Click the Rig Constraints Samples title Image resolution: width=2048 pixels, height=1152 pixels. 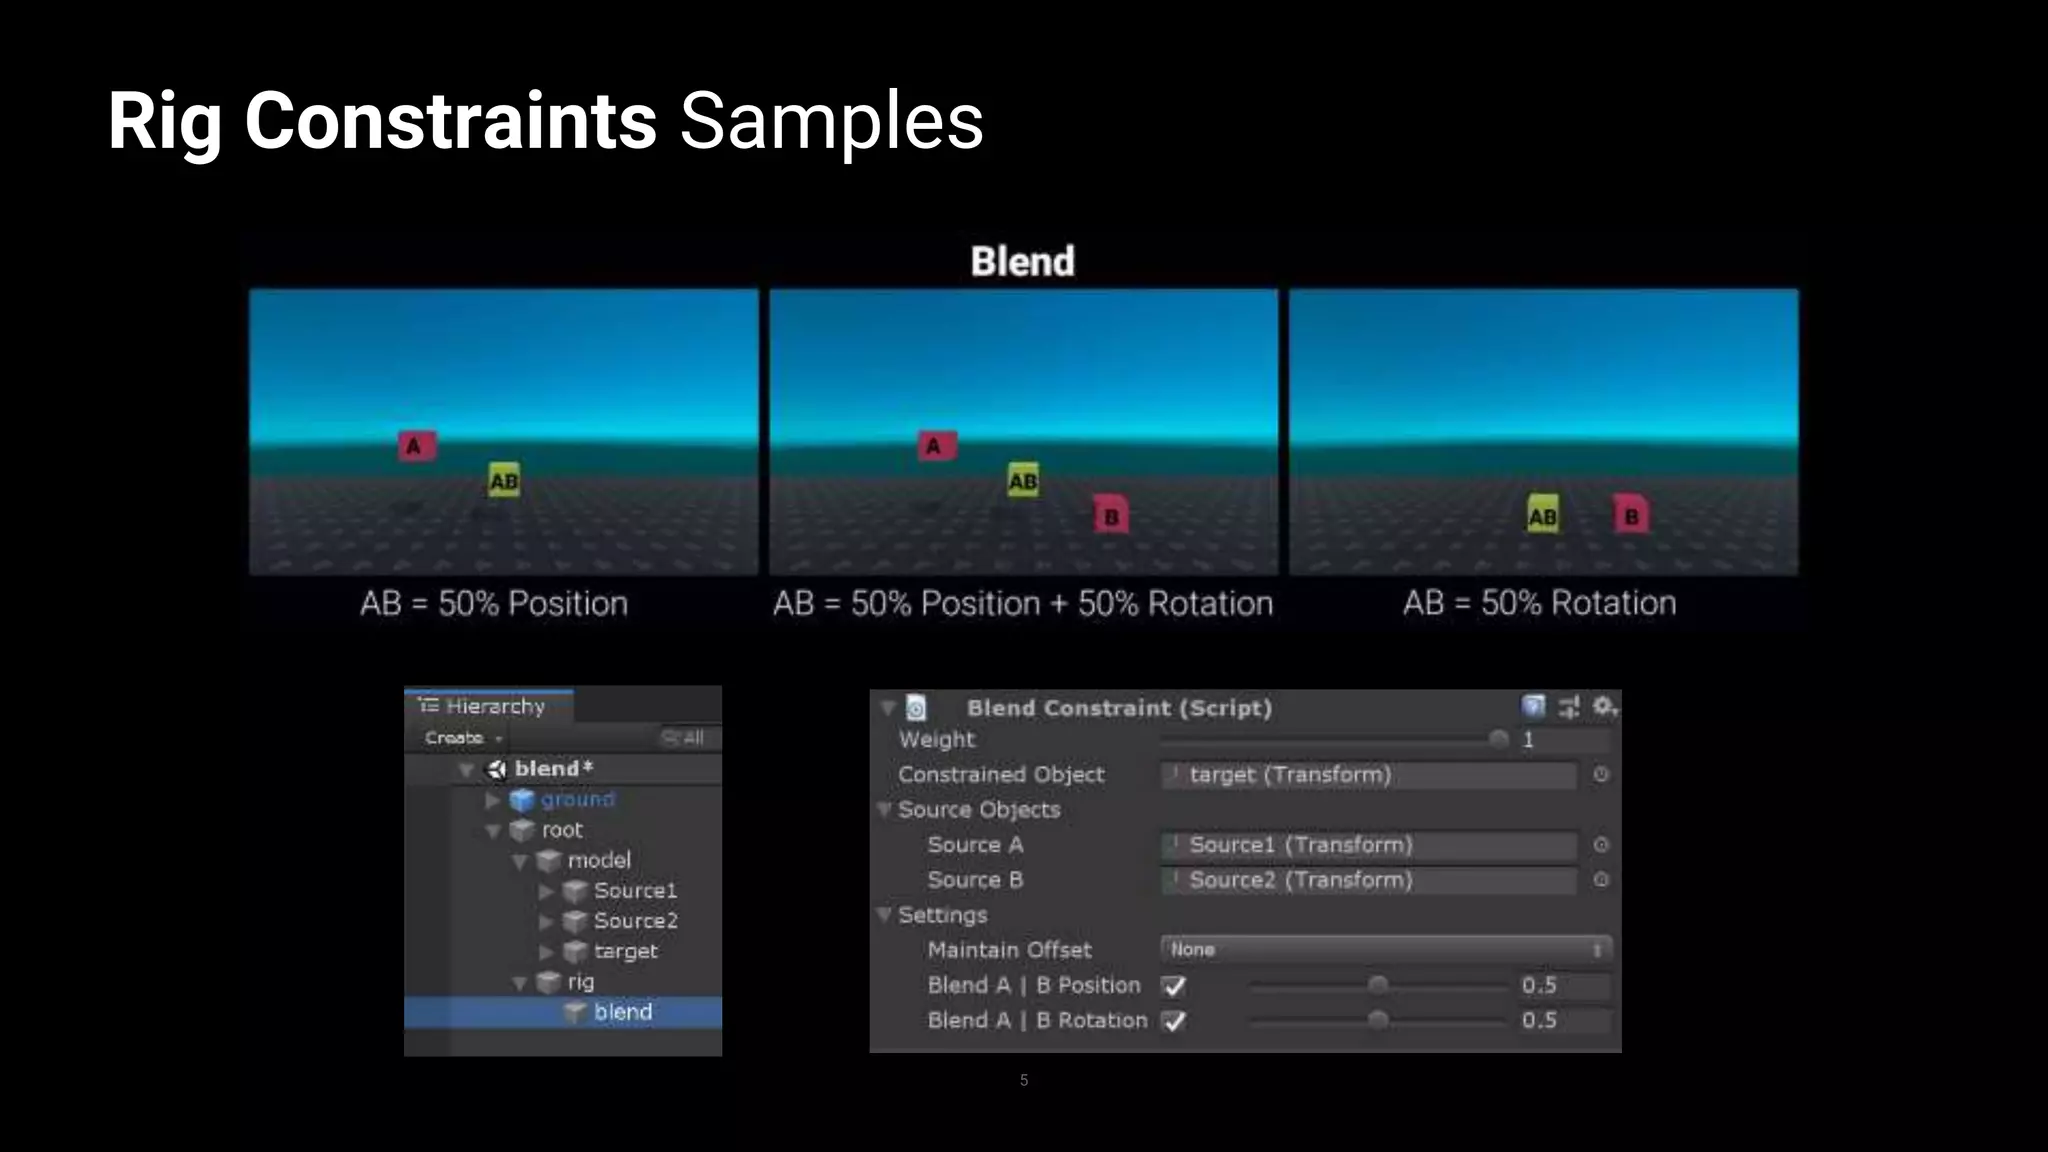pos(546,121)
